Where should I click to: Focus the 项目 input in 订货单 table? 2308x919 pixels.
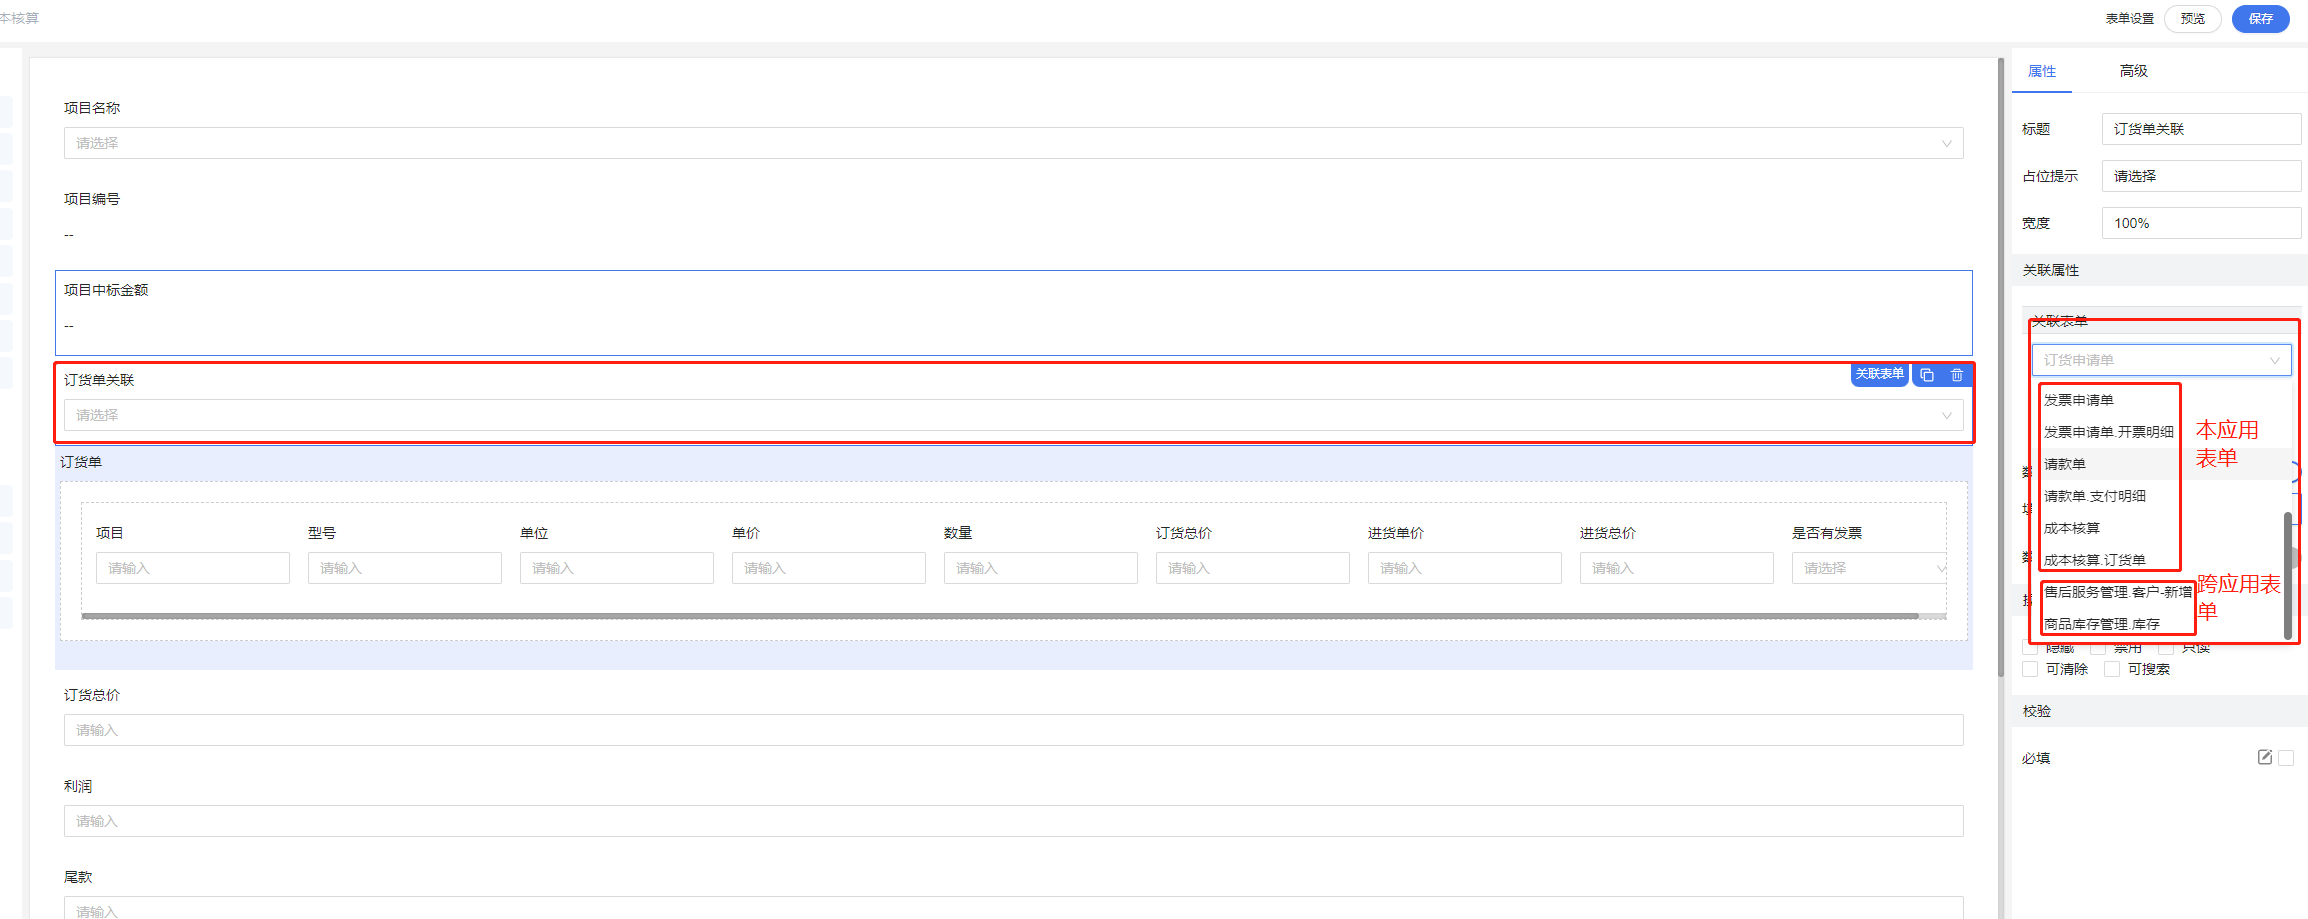click(192, 568)
